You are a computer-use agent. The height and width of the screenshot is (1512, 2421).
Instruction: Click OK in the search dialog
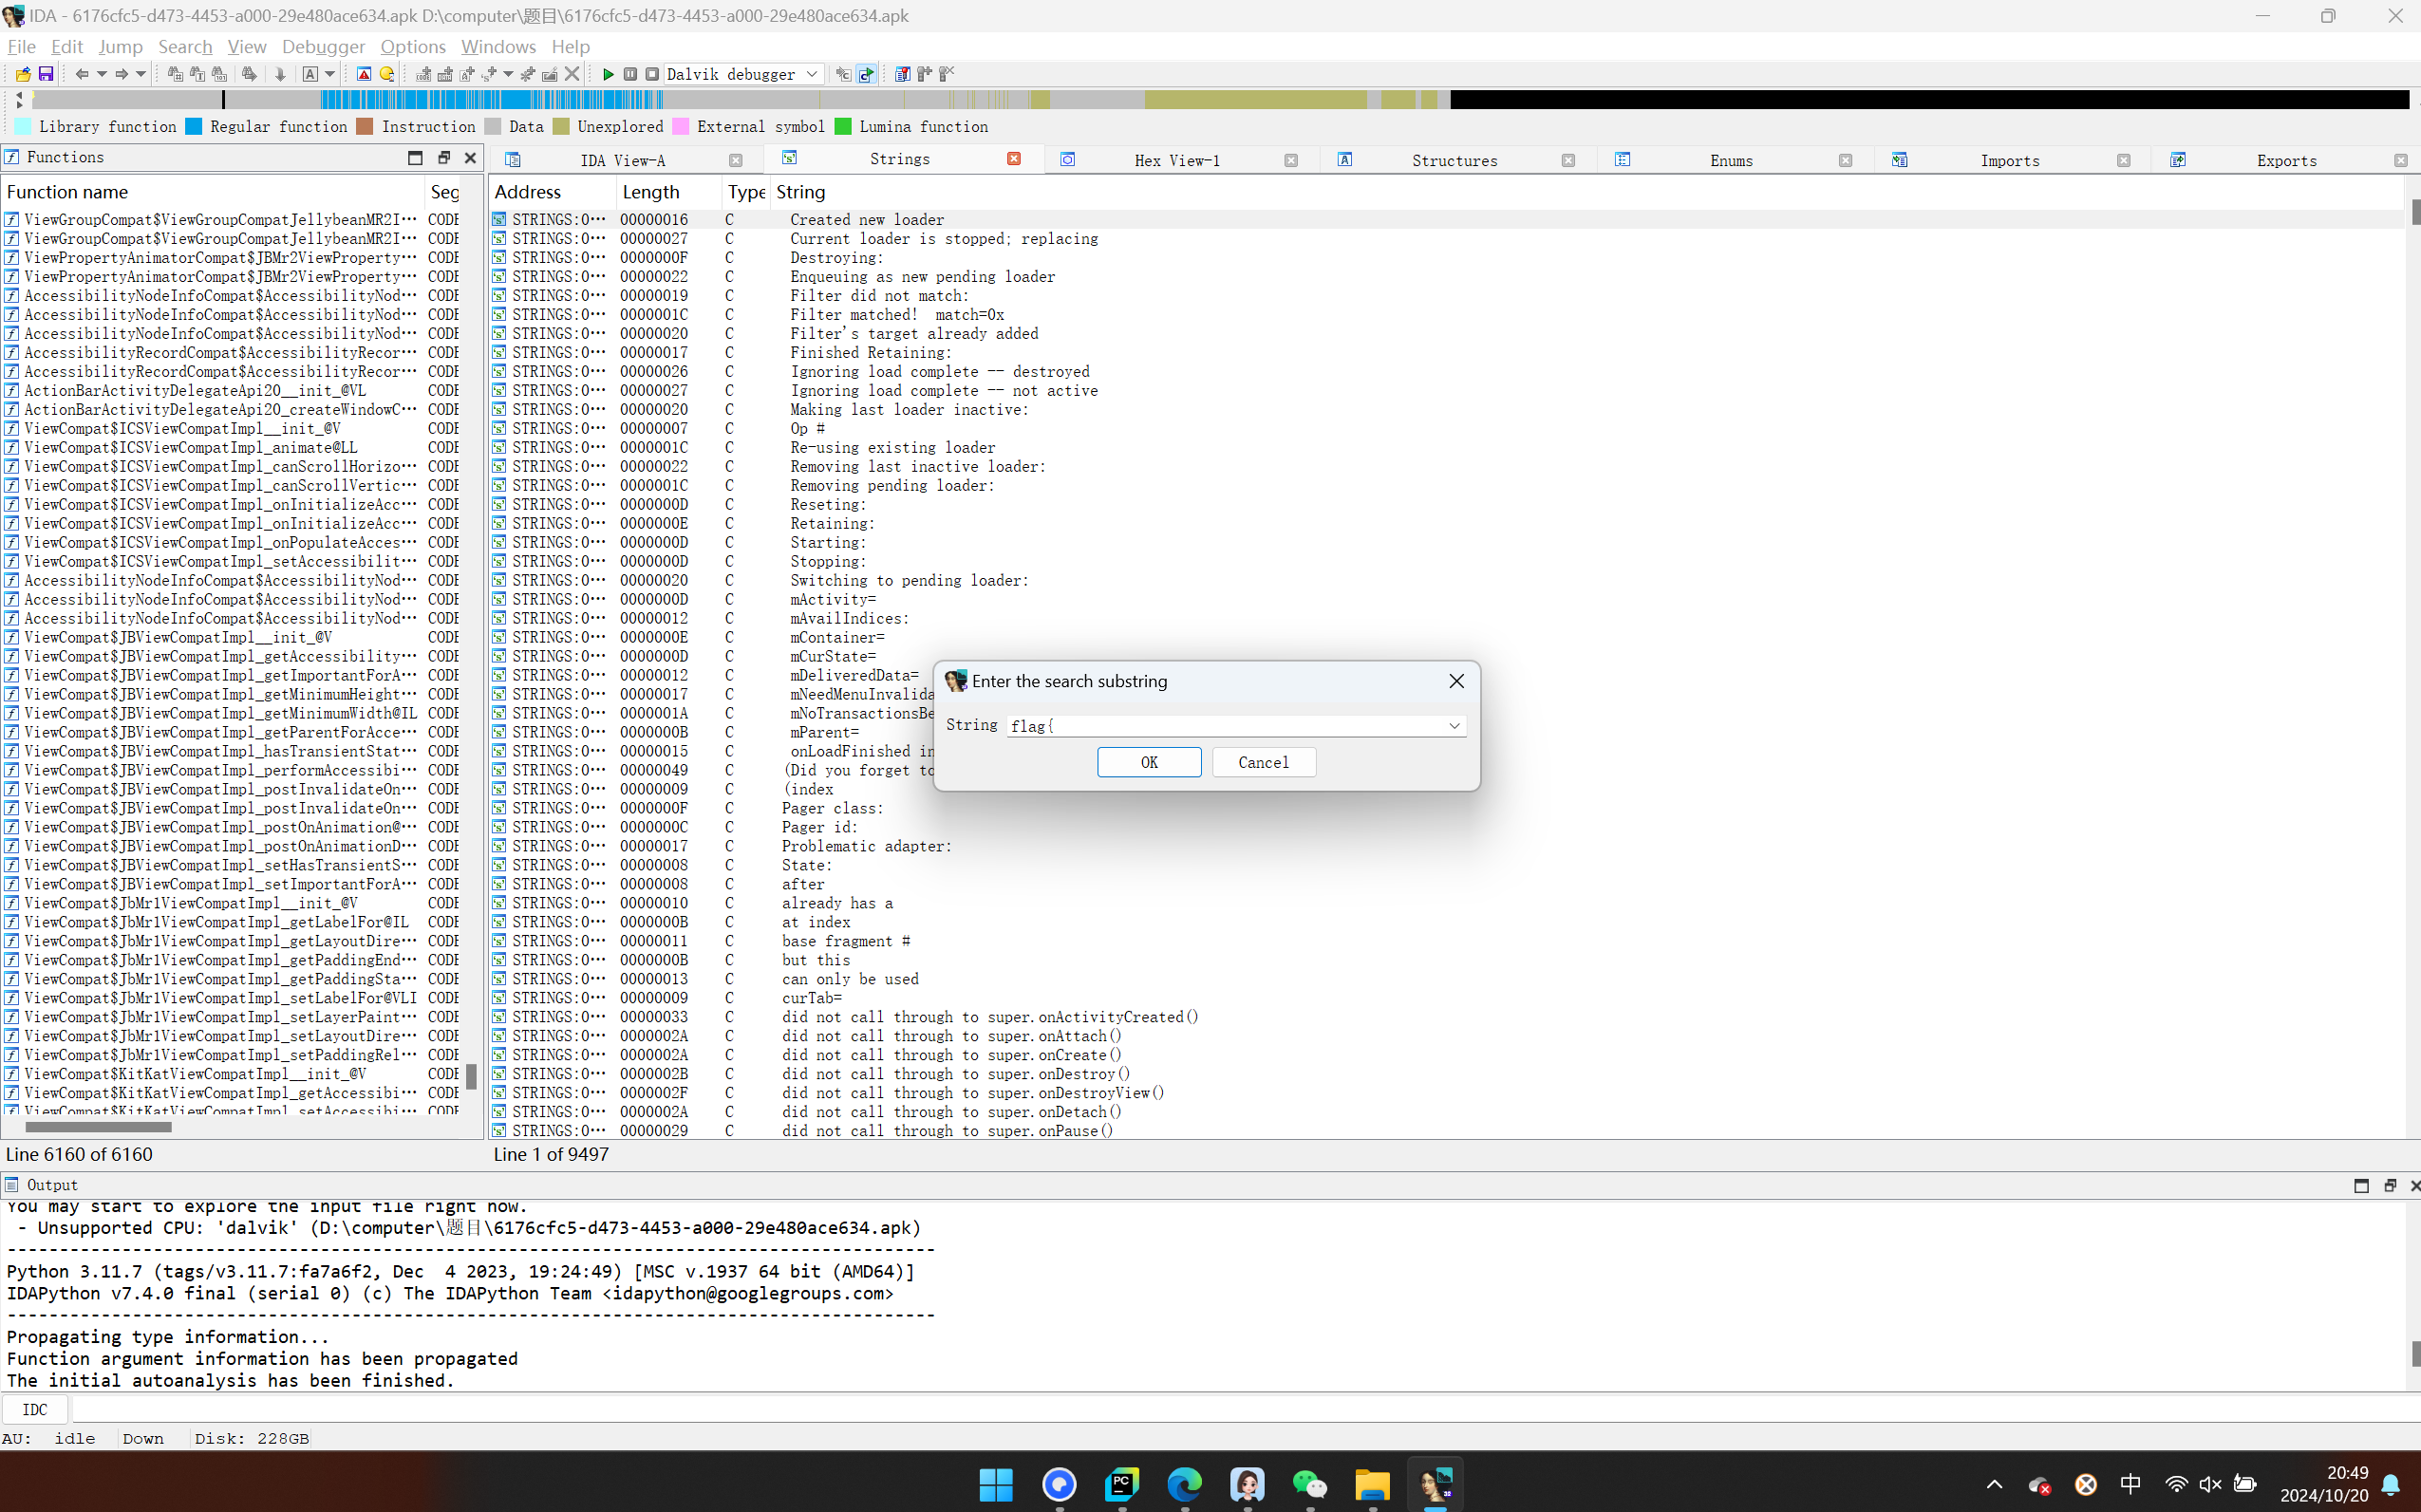pyautogui.click(x=1149, y=762)
